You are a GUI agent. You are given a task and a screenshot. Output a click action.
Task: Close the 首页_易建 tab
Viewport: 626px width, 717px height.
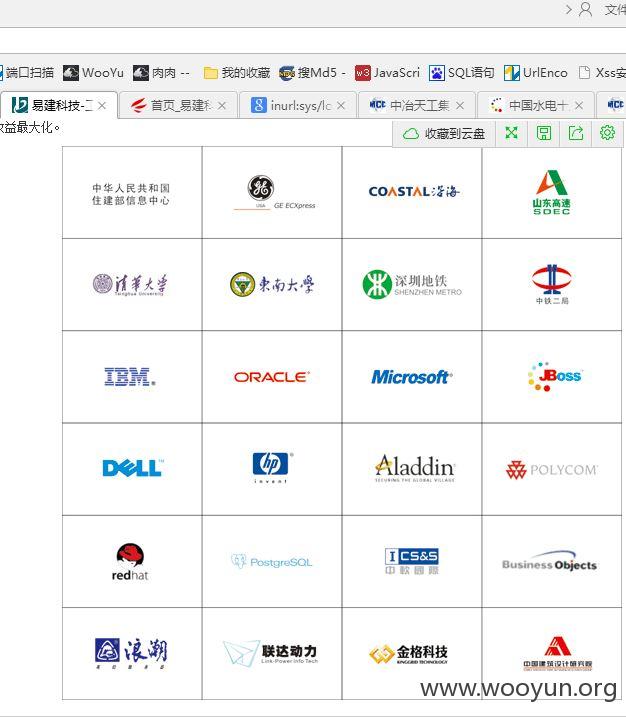click(222, 106)
